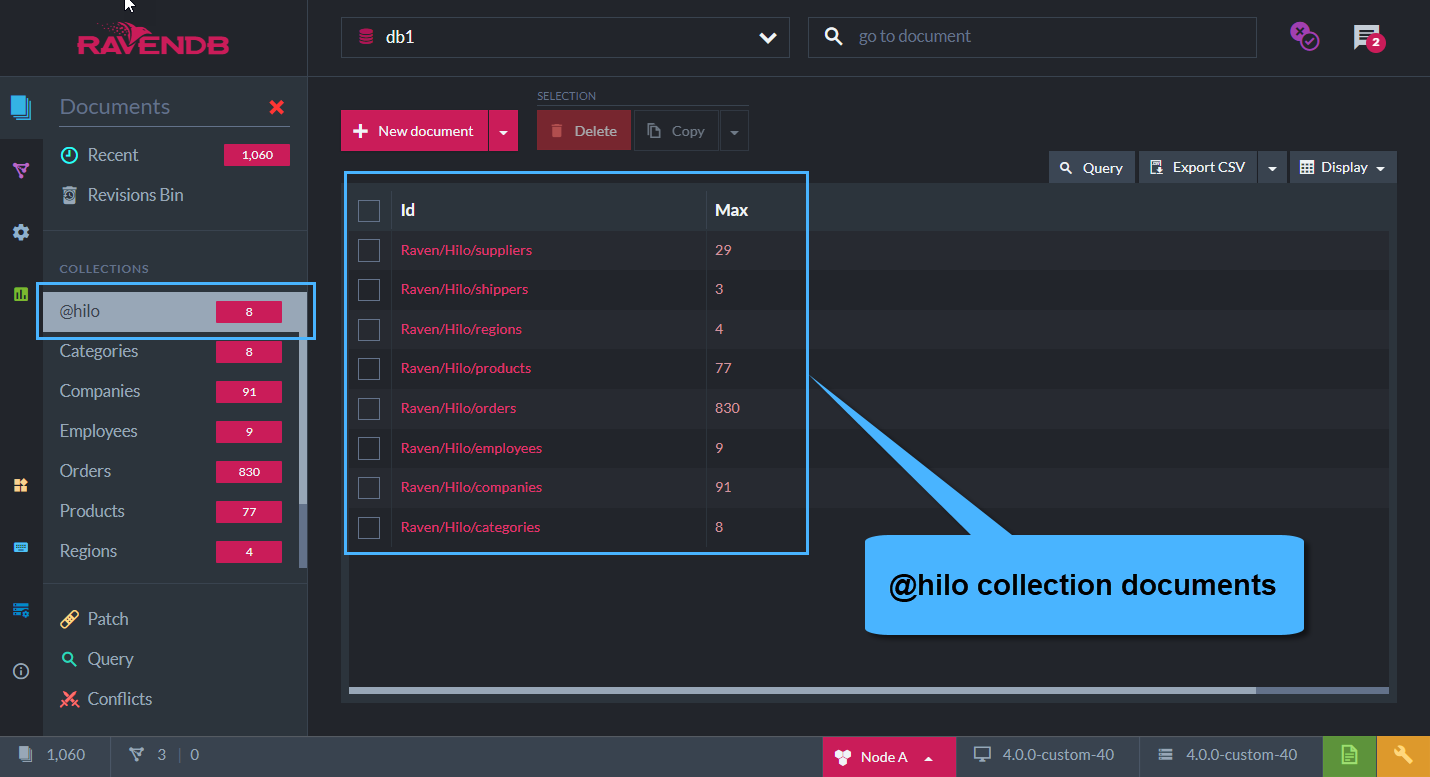This screenshot has width=1430, height=777.
Task: Click the Max column header
Action: [731, 210]
